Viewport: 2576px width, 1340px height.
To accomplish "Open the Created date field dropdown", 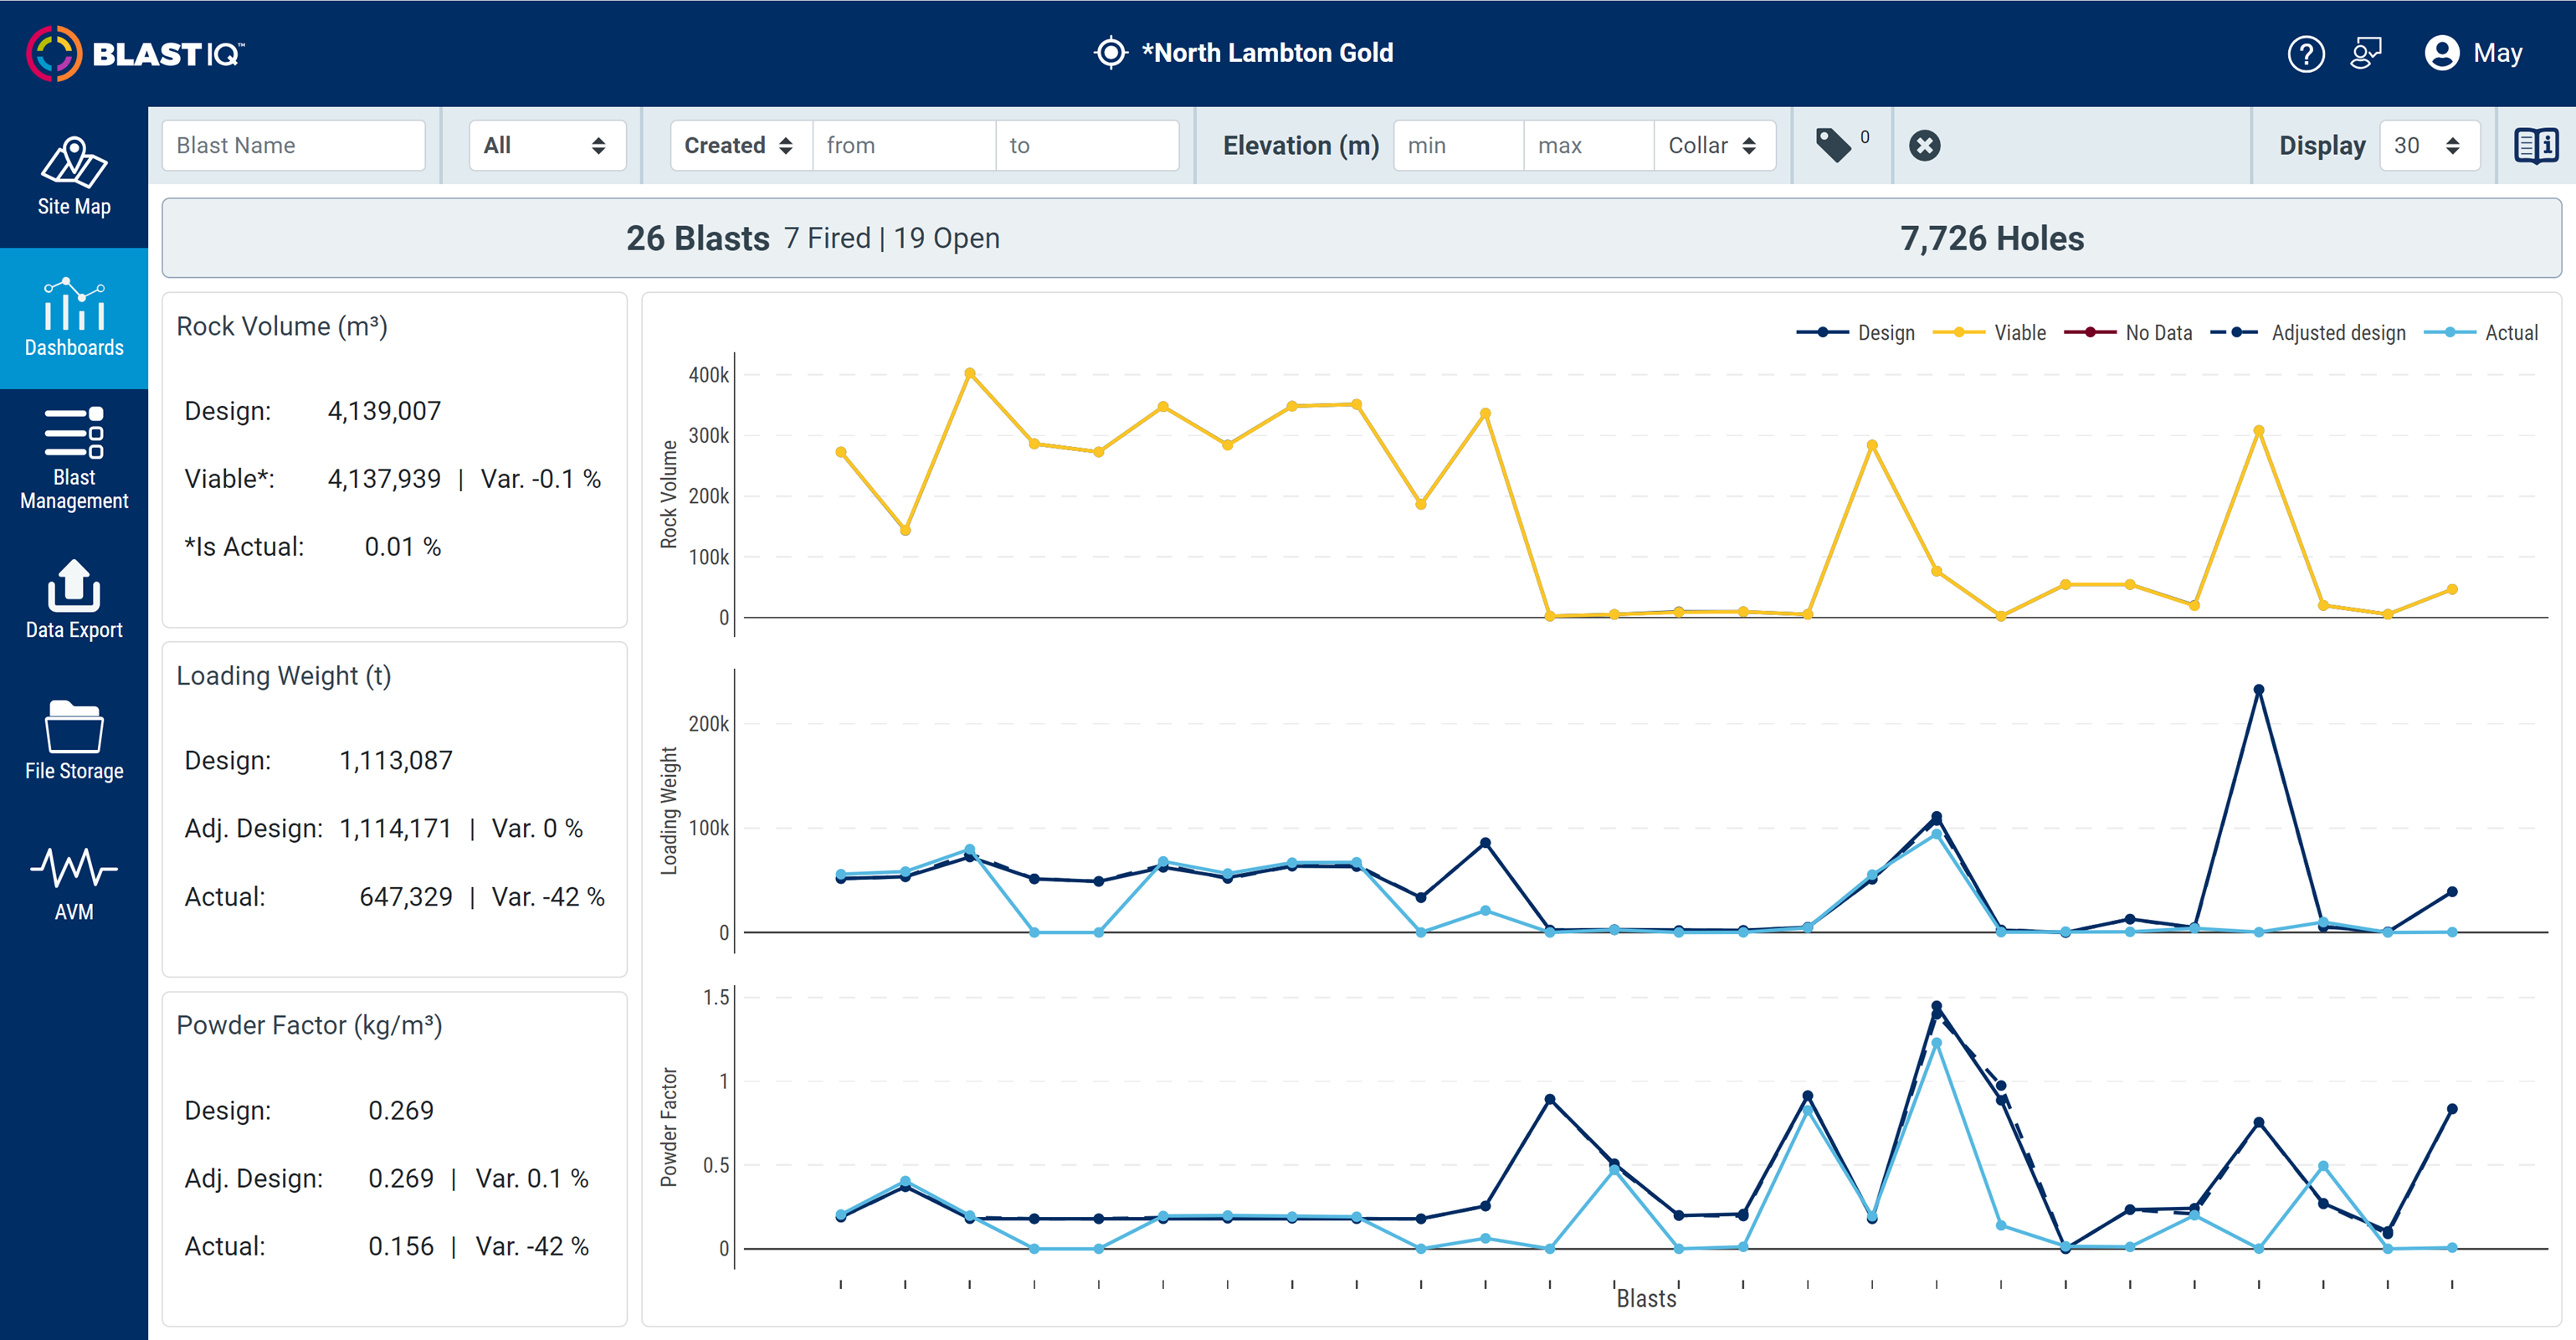I will tap(738, 145).
